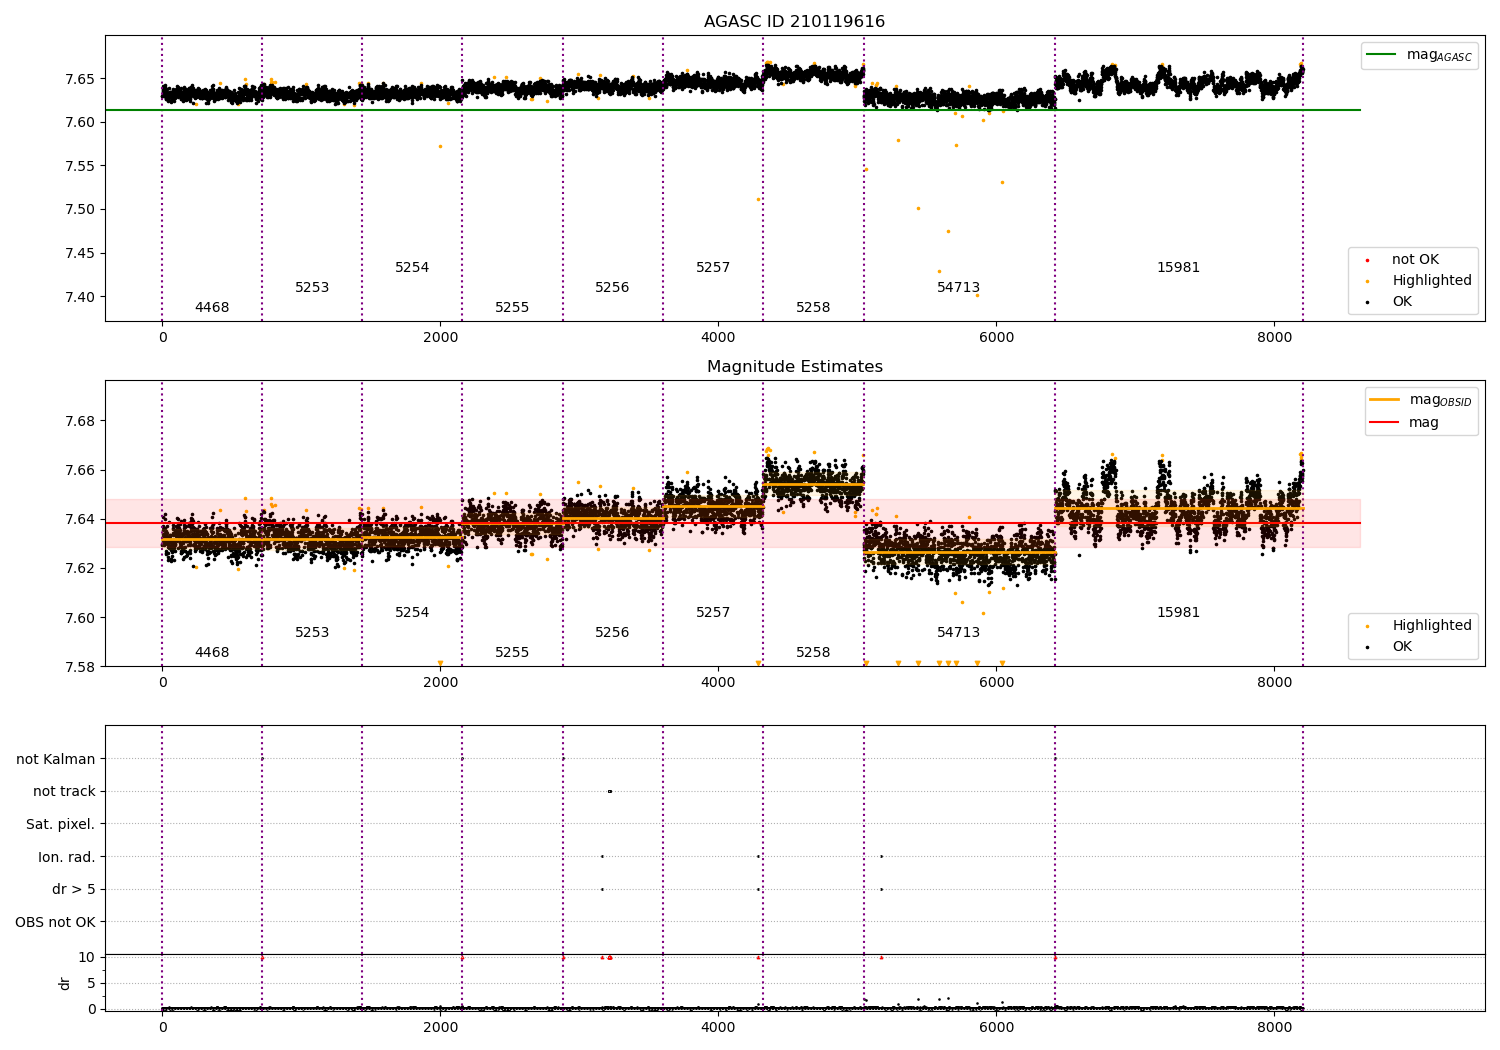Image resolution: width=1500 pixels, height=1050 pixels.
Task: Click the obsid label 15981 in top plot
Action: [x=1178, y=267]
